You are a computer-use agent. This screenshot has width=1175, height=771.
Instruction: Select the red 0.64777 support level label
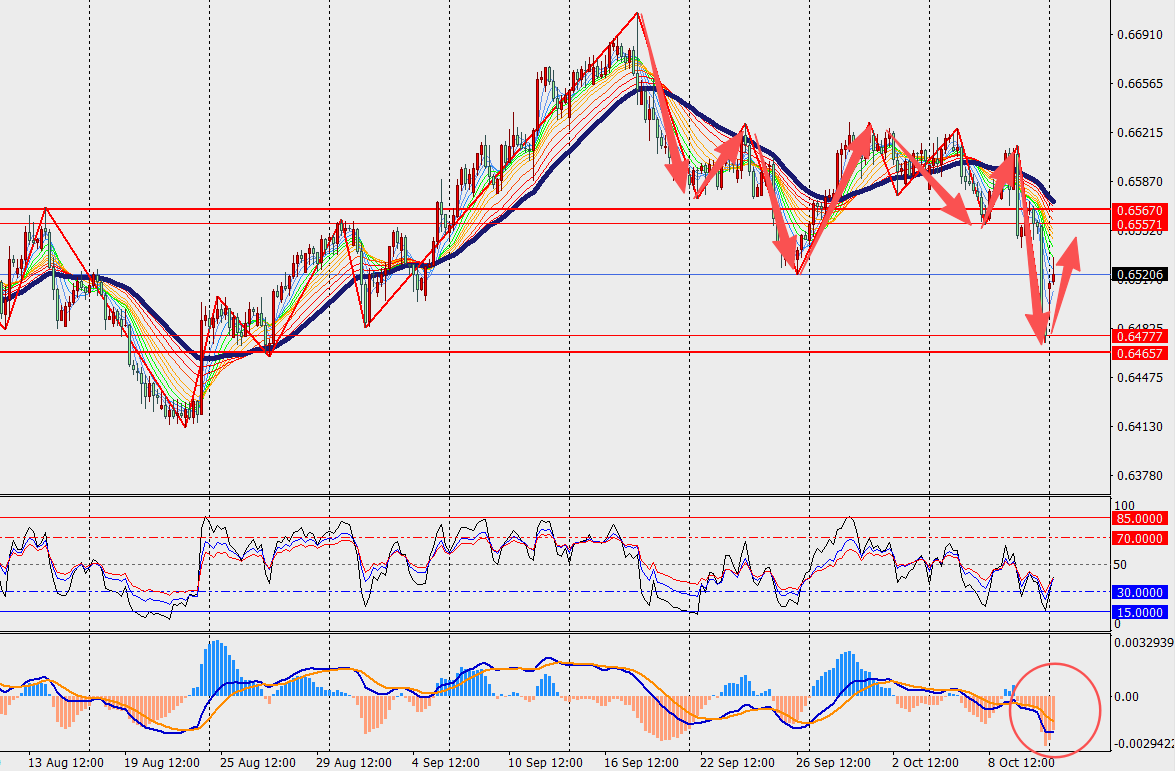coord(1139,337)
